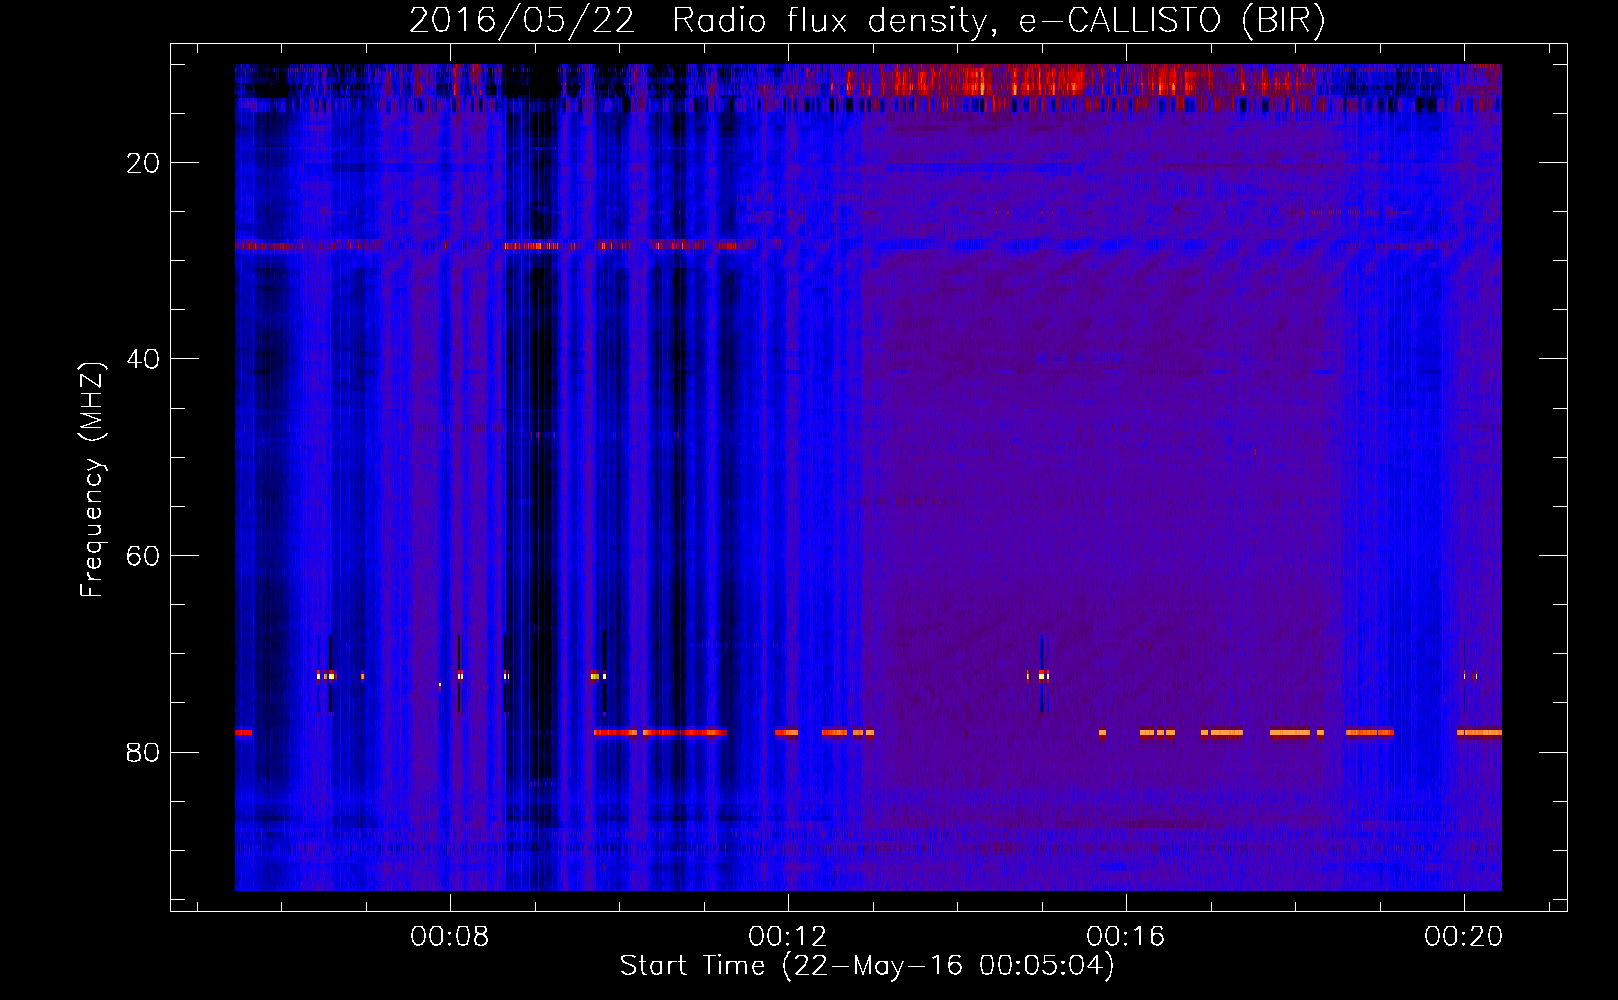Click the "Frequency (MHZ)" axis label

(91, 480)
